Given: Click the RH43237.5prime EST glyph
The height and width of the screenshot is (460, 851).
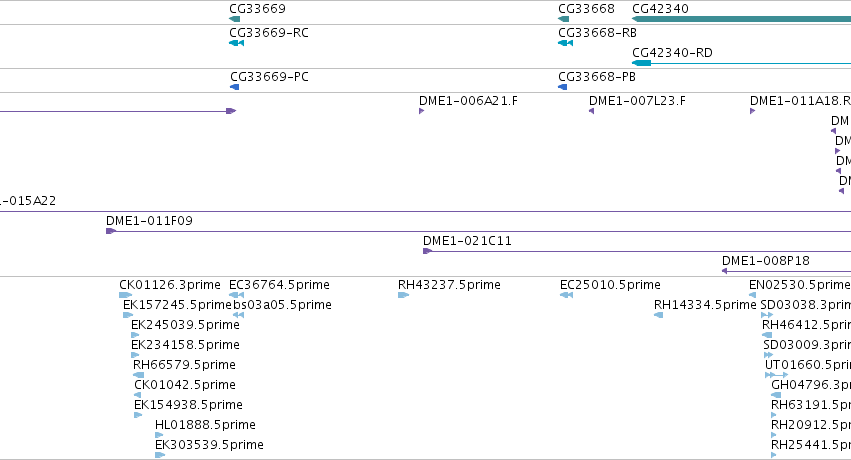Looking at the screenshot, I should tap(403, 295).
